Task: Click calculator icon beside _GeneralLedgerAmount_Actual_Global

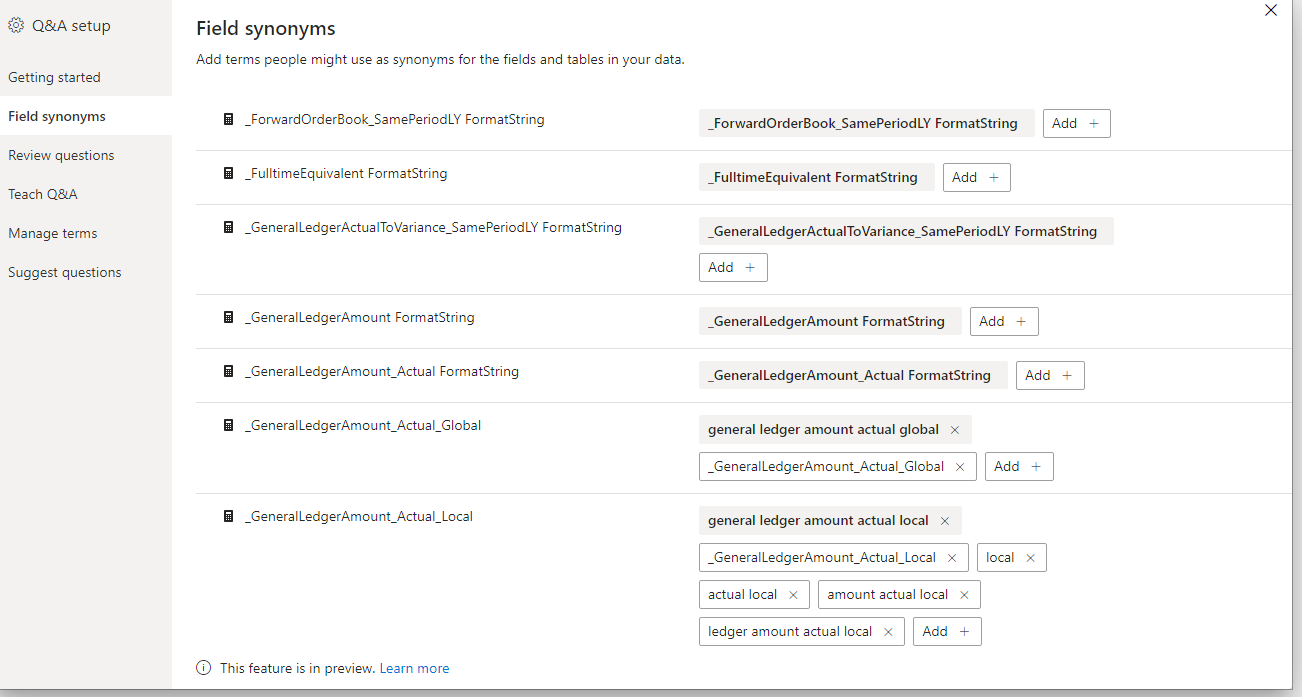Action: coord(228,425)
